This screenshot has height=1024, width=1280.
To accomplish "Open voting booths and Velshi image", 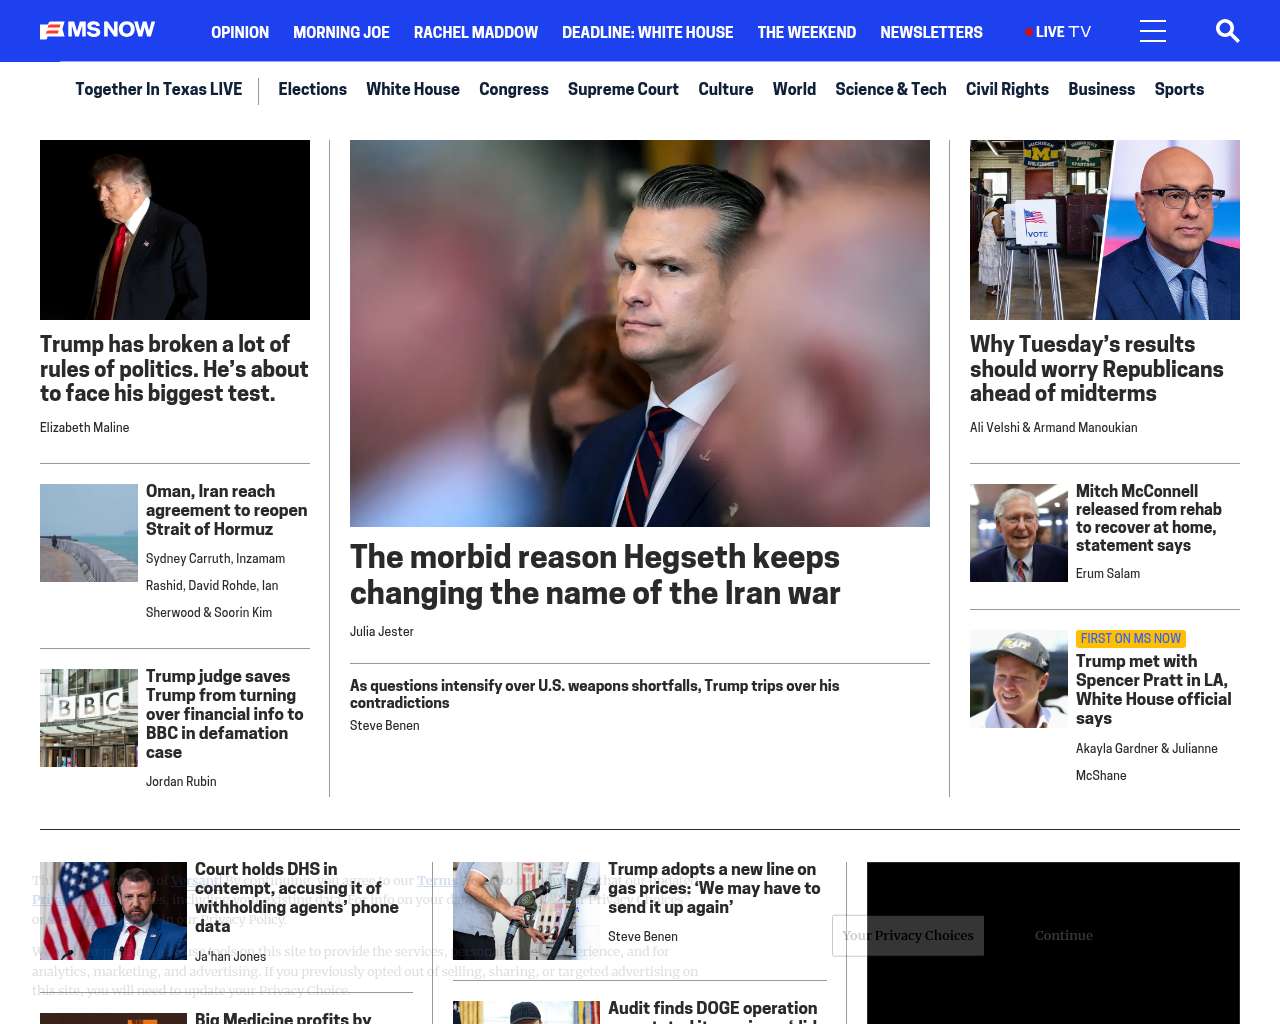I will click(1105, 230).
